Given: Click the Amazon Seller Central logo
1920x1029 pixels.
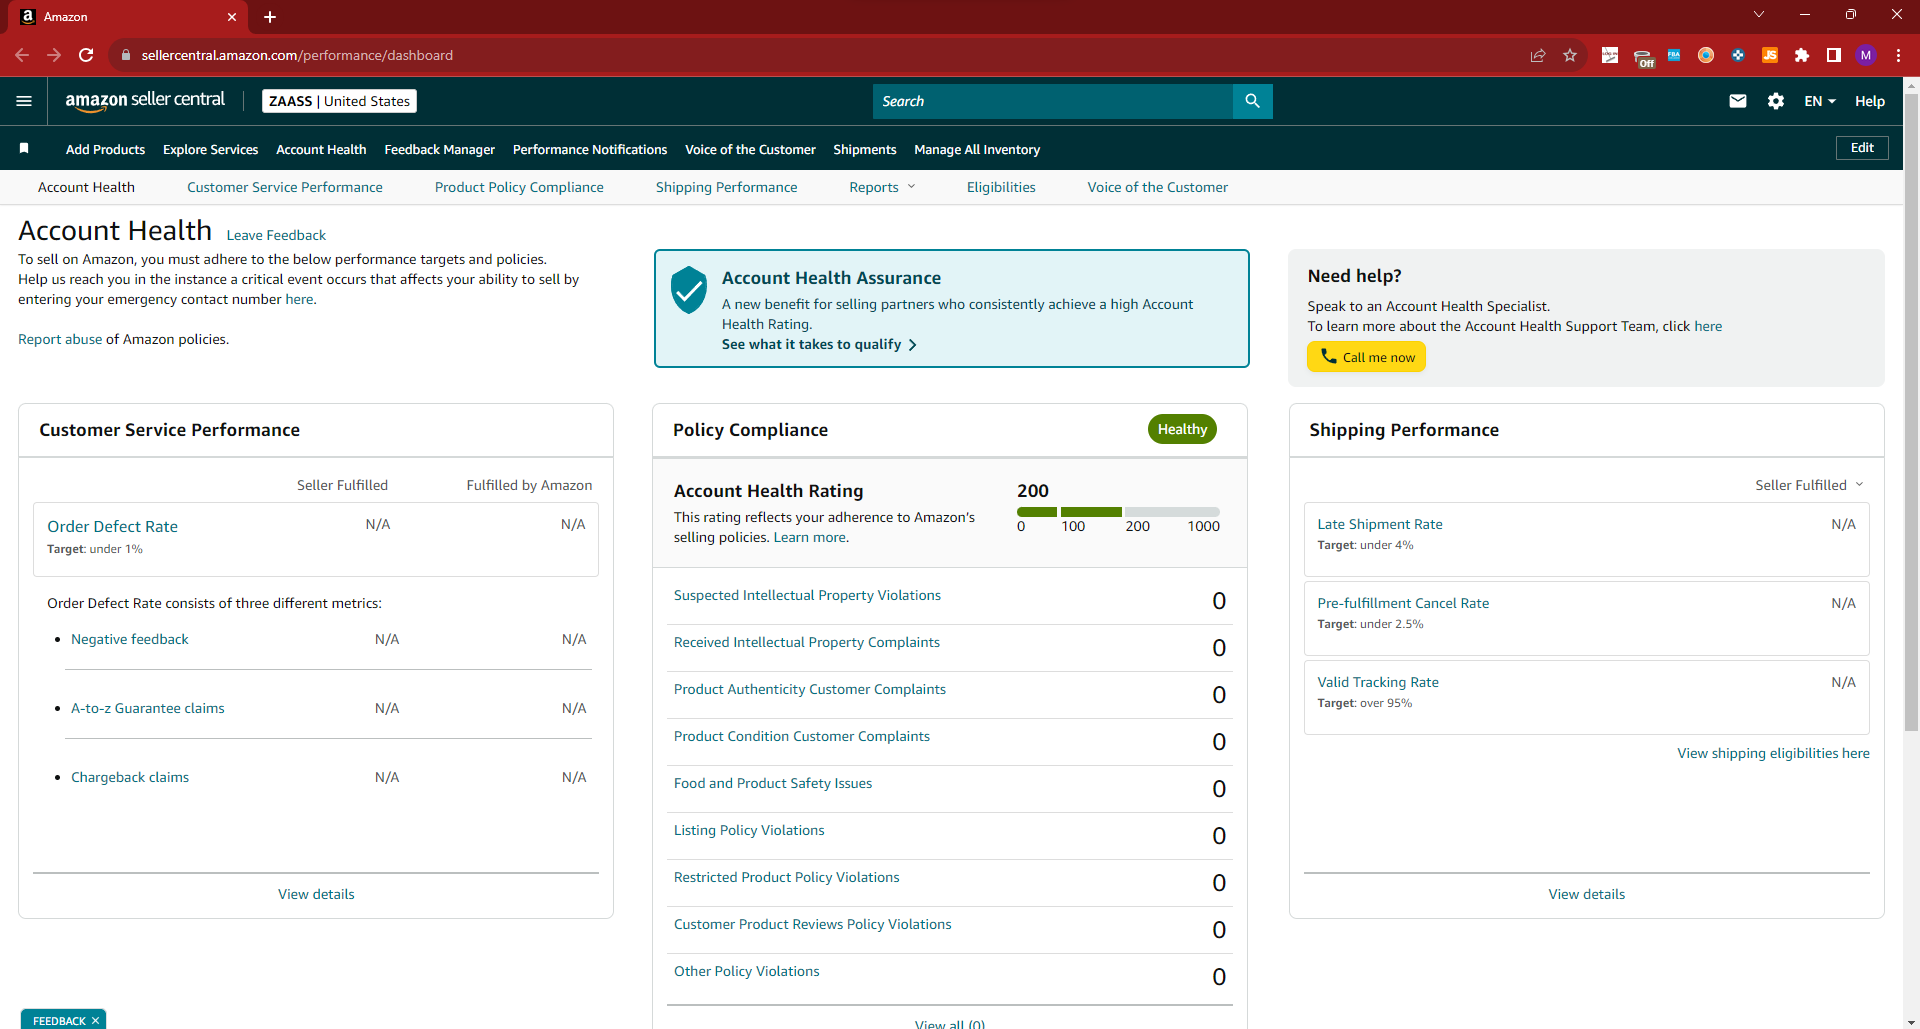Looking at the screenshot, I should (x=145, y=101).
